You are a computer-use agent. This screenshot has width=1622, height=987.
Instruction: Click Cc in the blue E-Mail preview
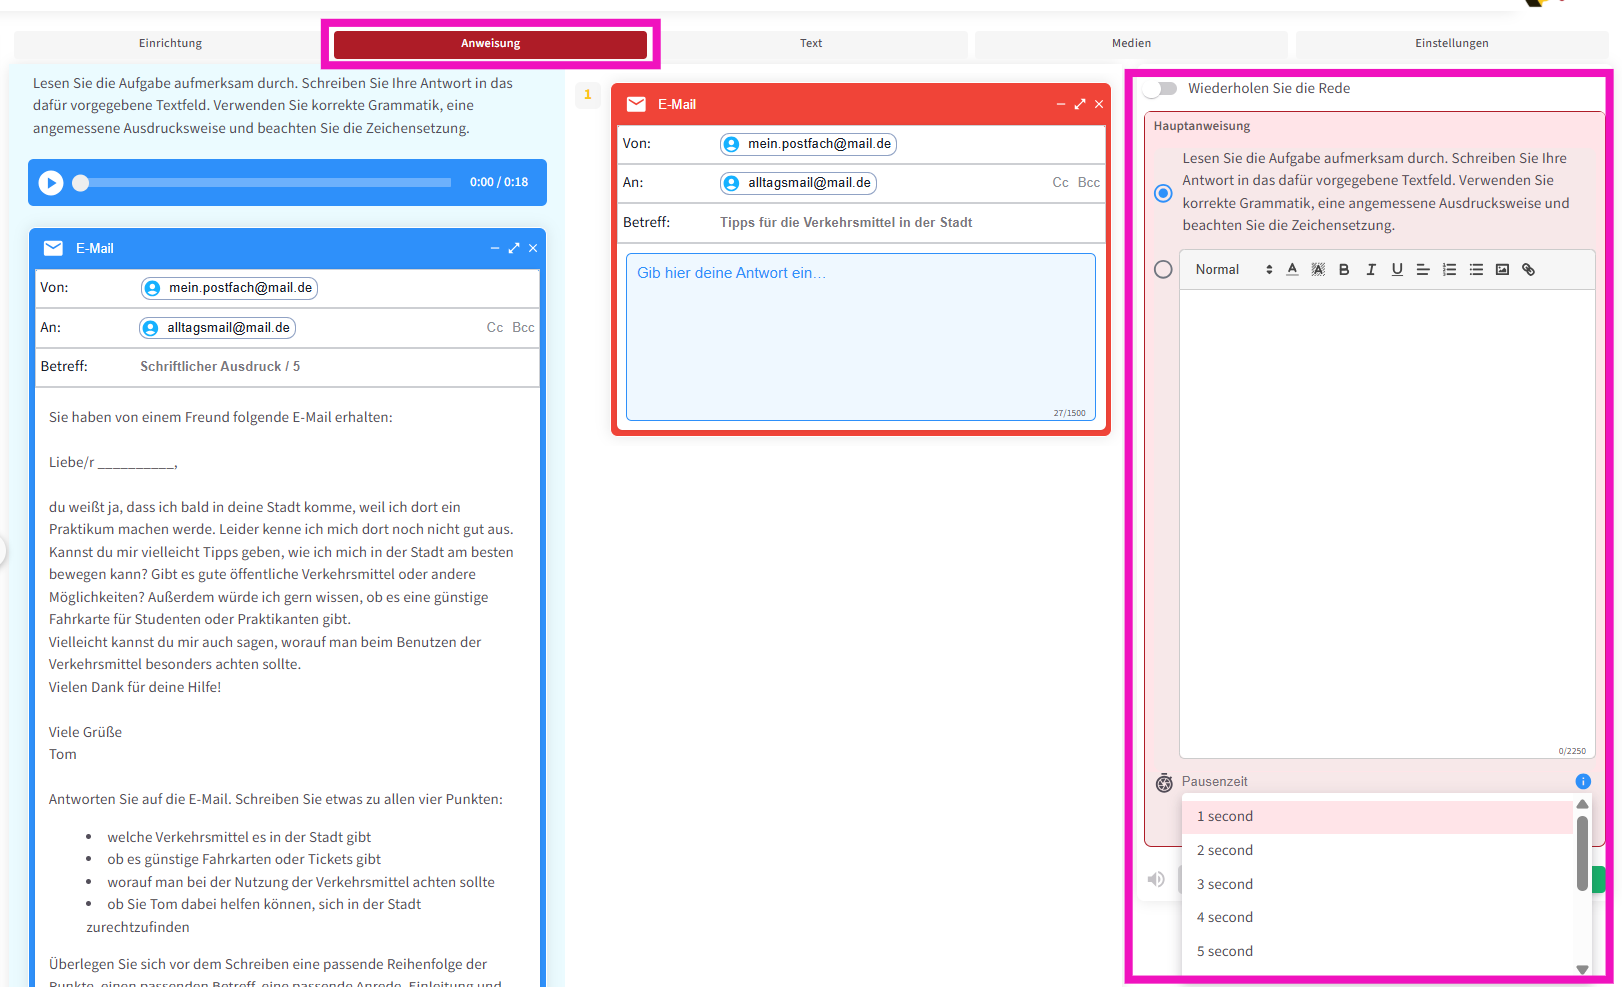click(494, 328)
